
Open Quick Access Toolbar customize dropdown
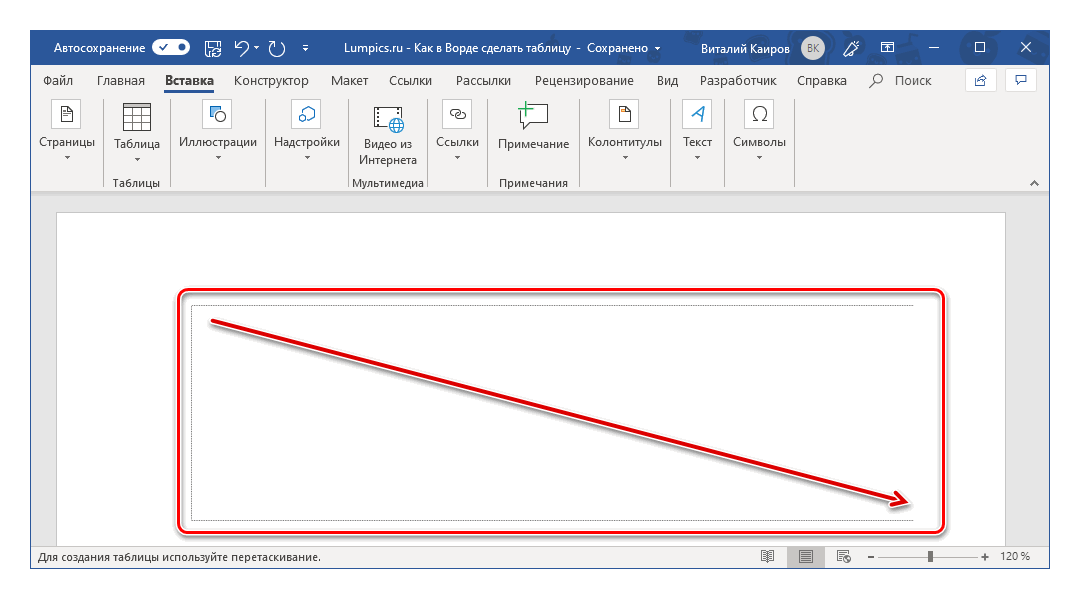[x=305, y=48]
